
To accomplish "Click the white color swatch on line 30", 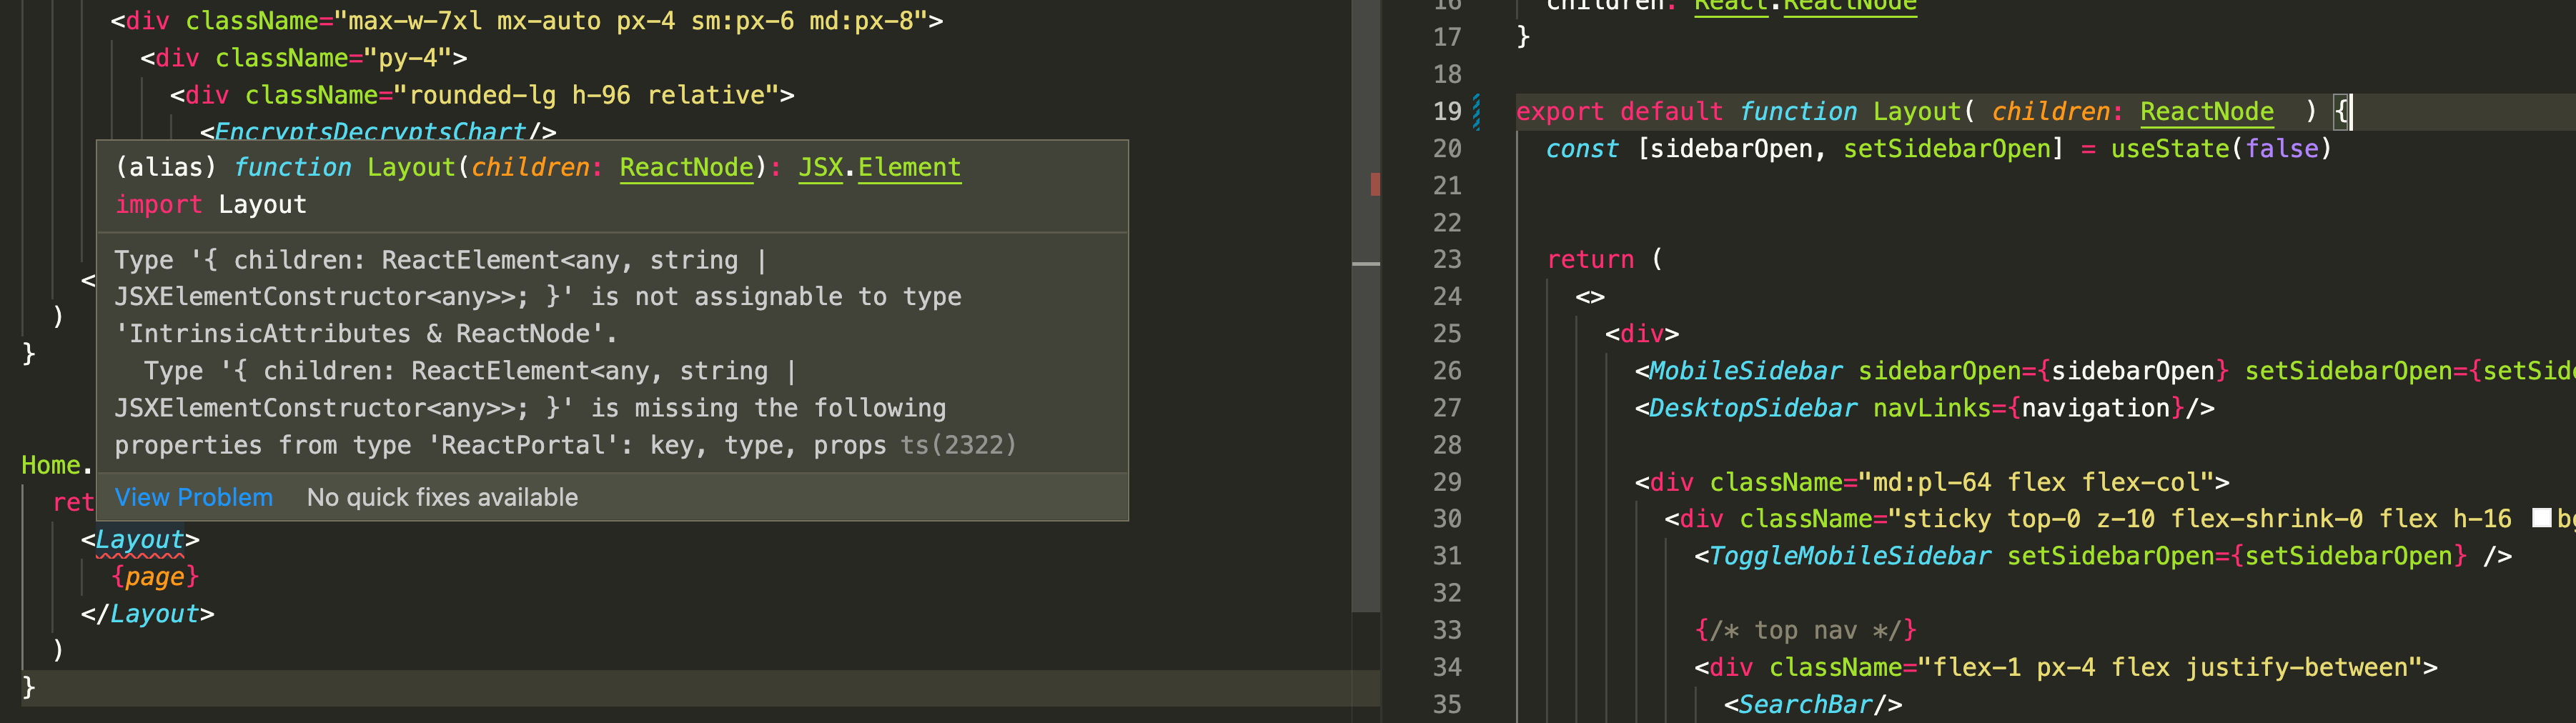I will click(2541, 517).
